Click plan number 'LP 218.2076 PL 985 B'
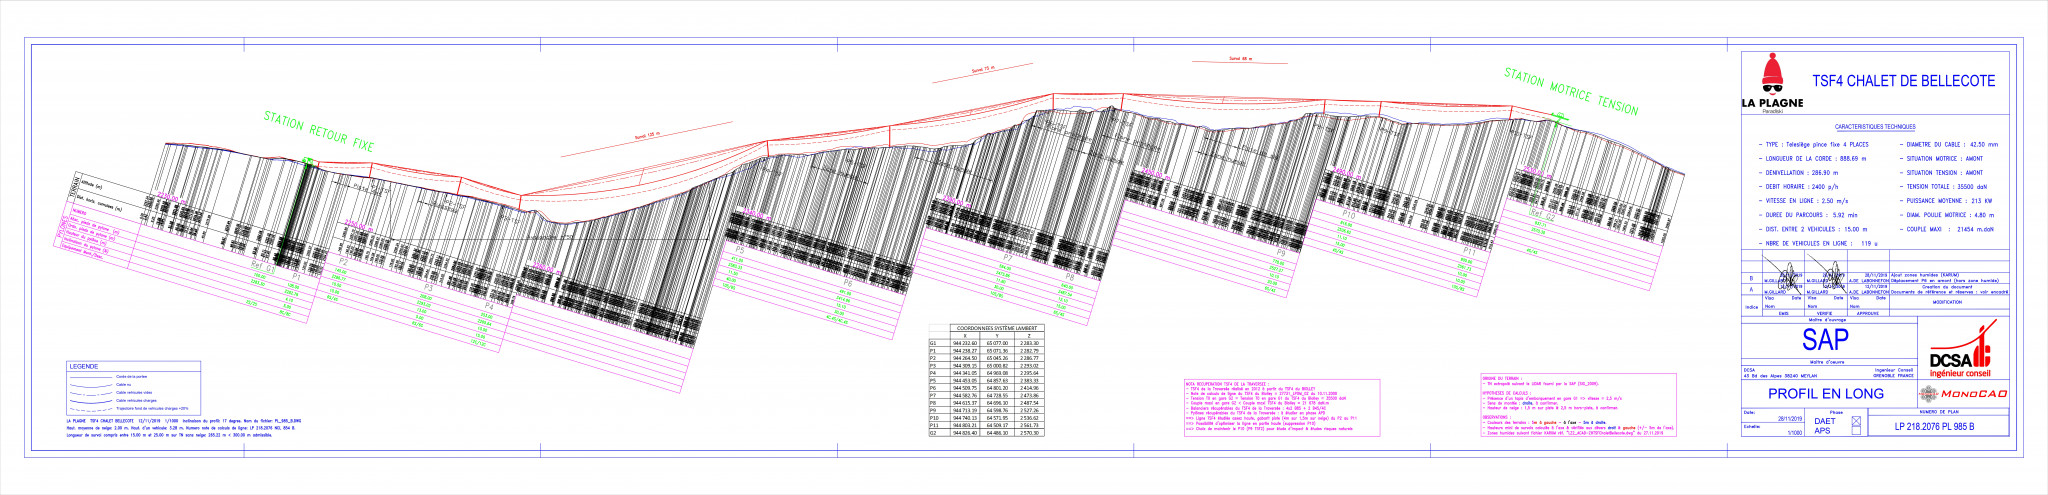Viewport: 2048px width, 495px height. [1935, 427]
